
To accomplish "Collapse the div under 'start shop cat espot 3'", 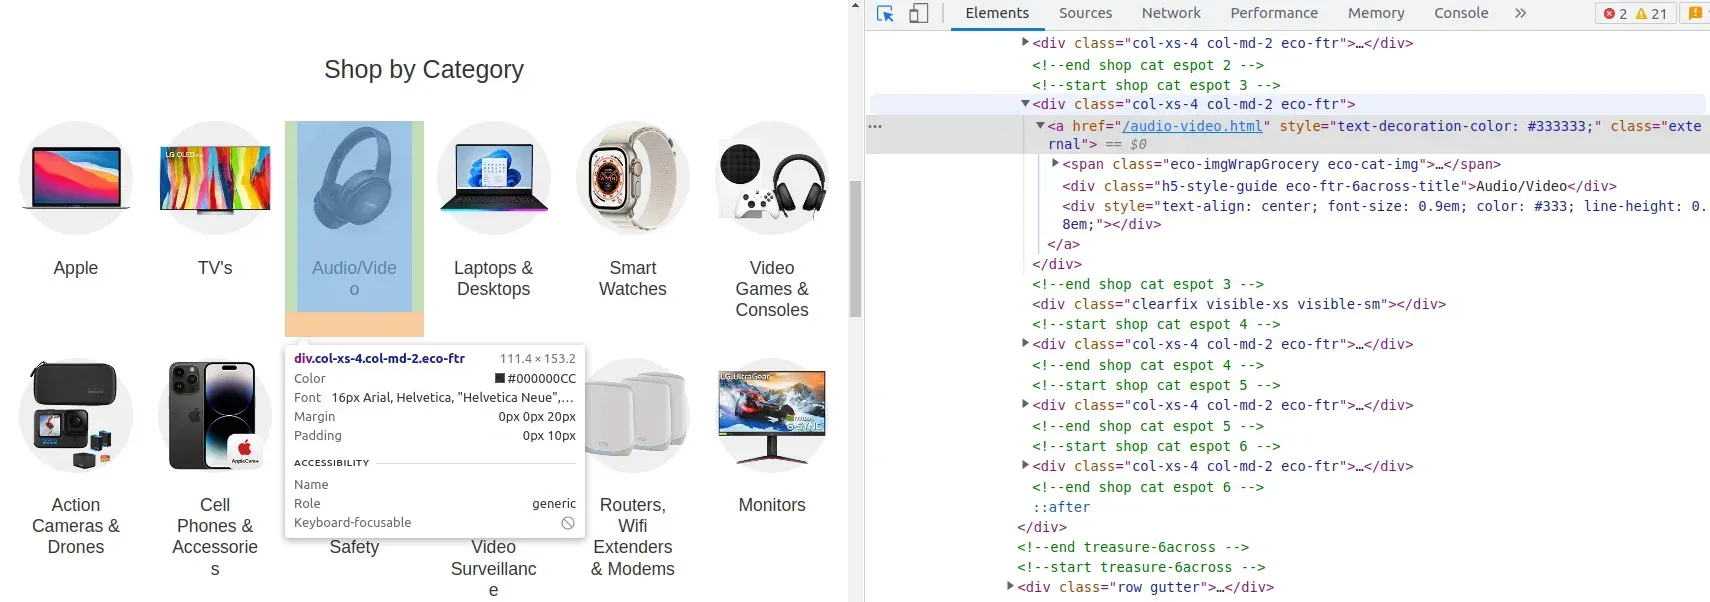I will pos(1025,103).
